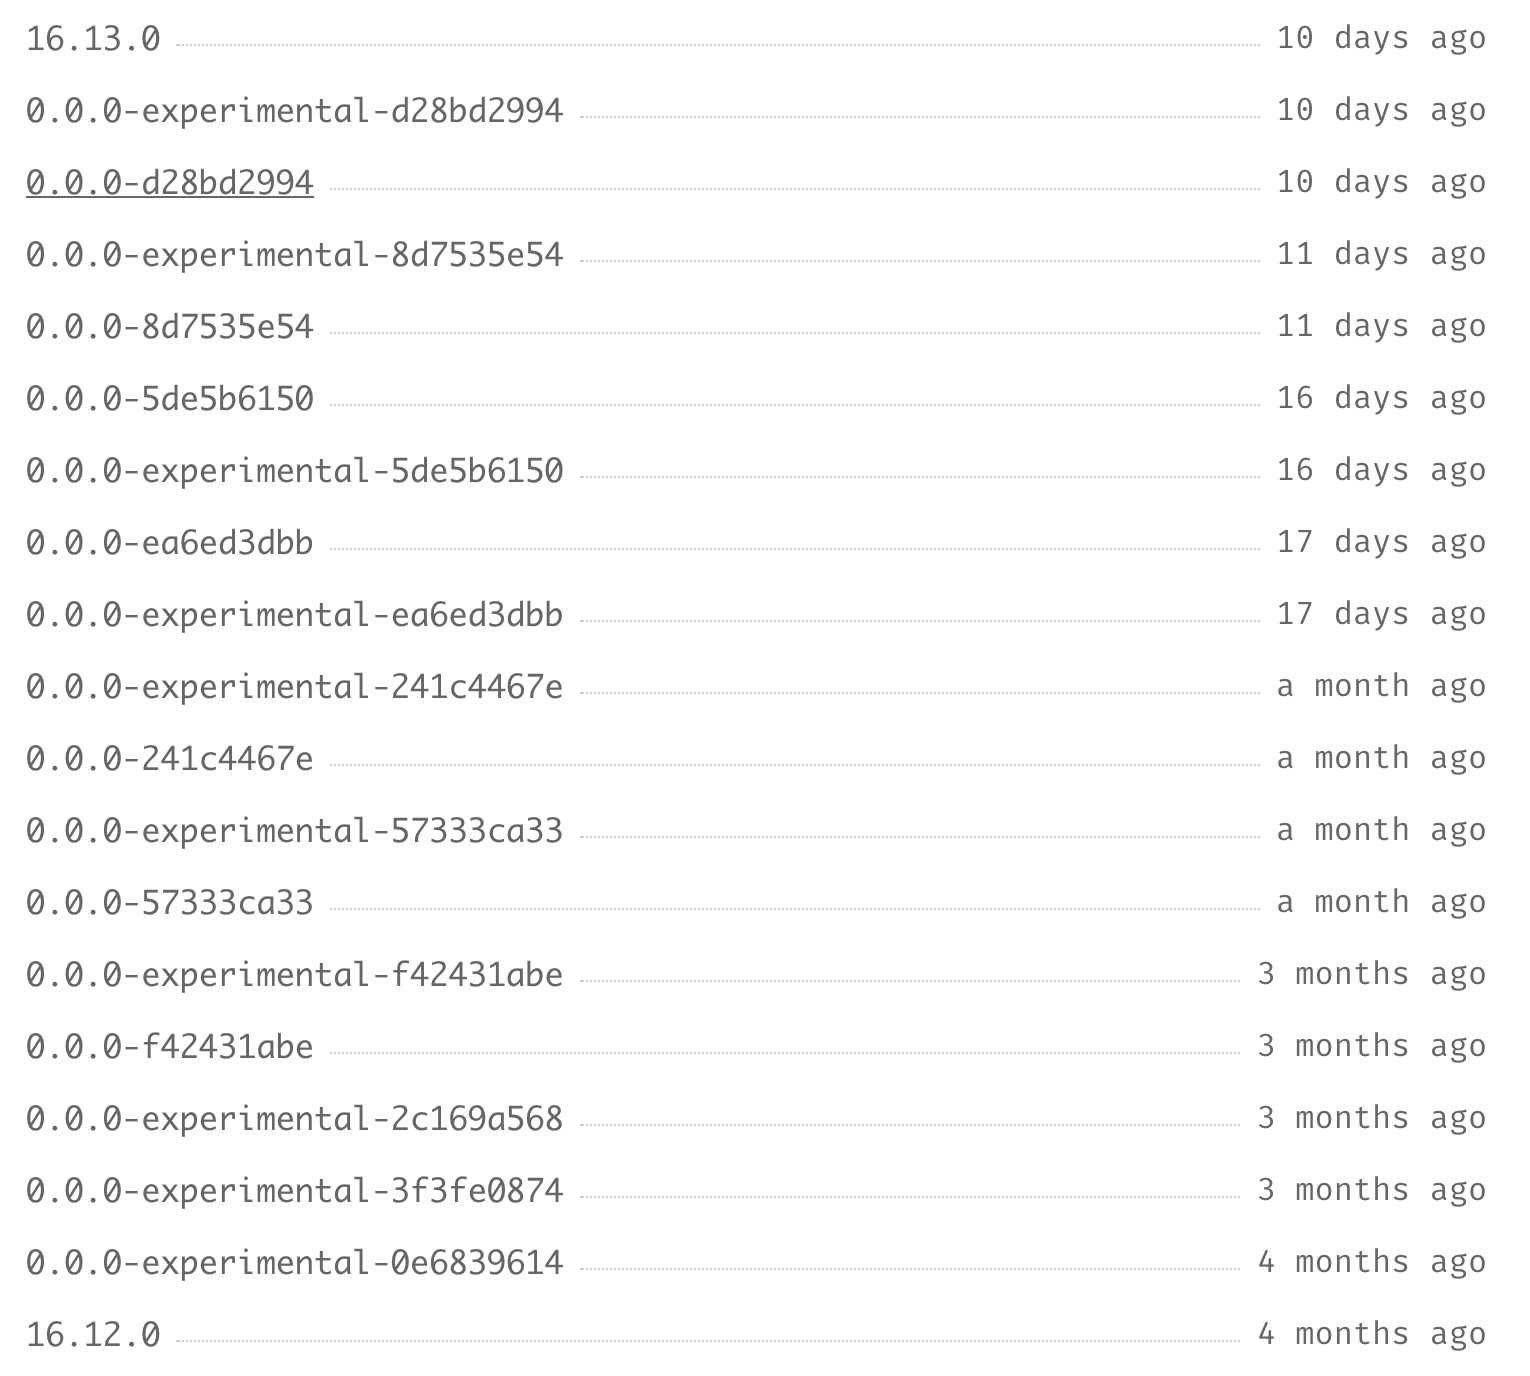This screenshot has height=1376, width=1530.
Task: Open version 0.0.0-5de5b6150
Action: coord(170,399)
